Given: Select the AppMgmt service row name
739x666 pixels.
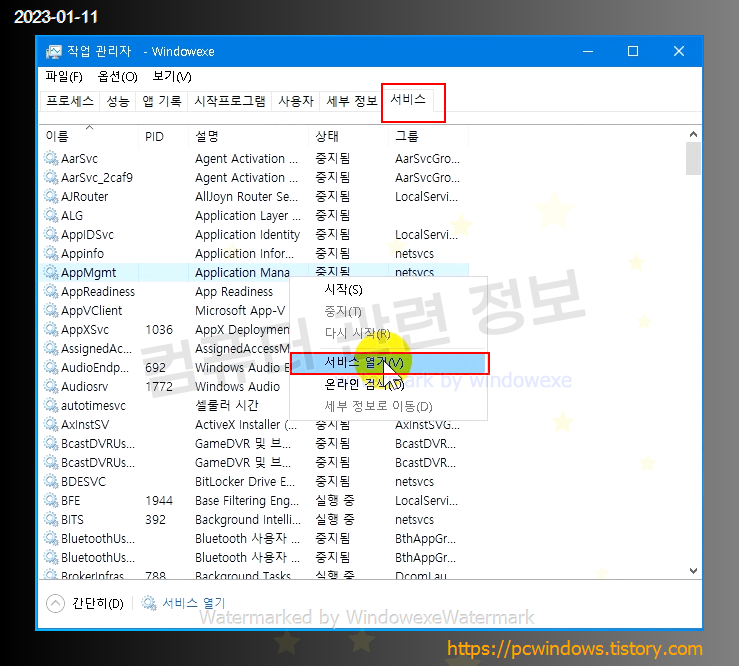Looking at the screenshot, I should 89,272.
